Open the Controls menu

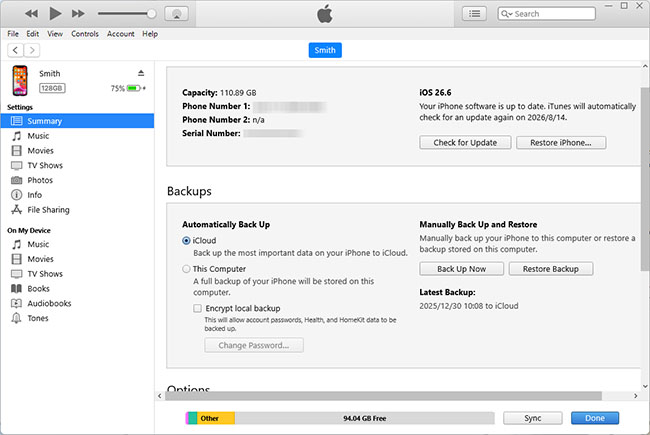(85, 34)
